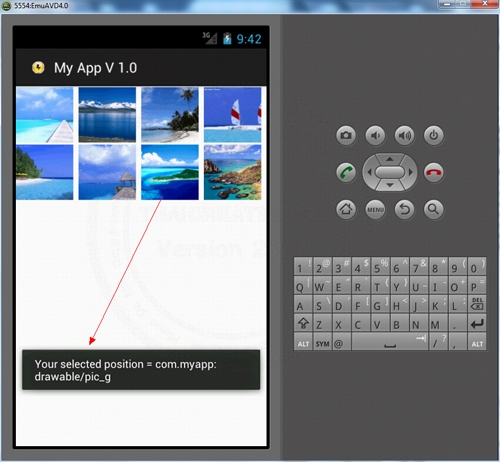Click the emulator Search button
The height and width of the screenshot is (462, 500).
[x=433, y=209]
